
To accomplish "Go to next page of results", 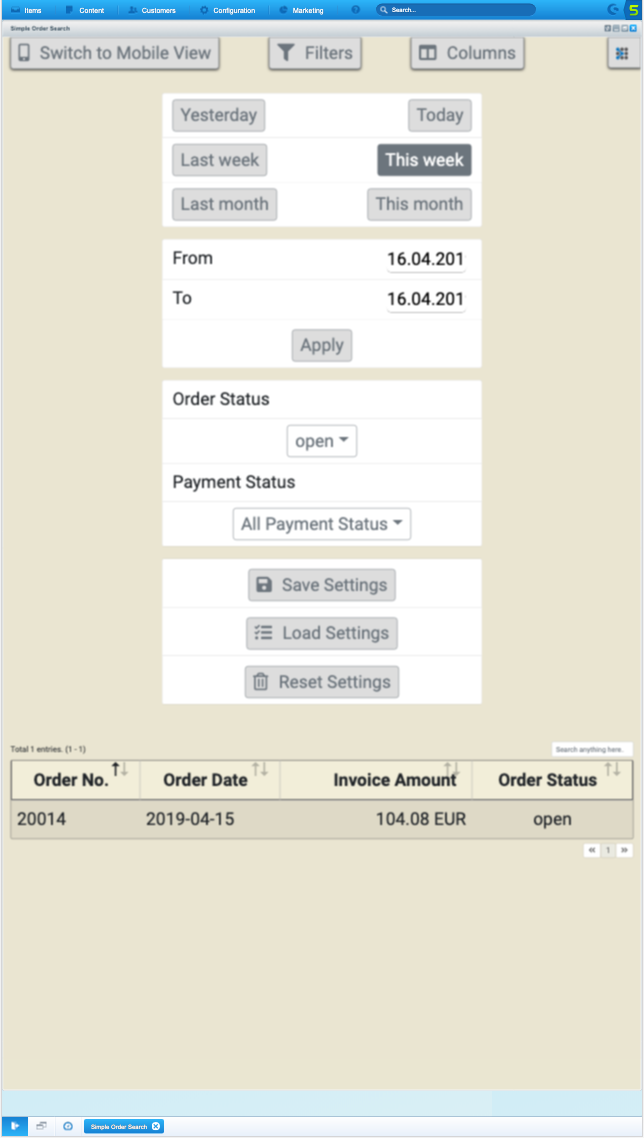I will [x=624, y=850].
